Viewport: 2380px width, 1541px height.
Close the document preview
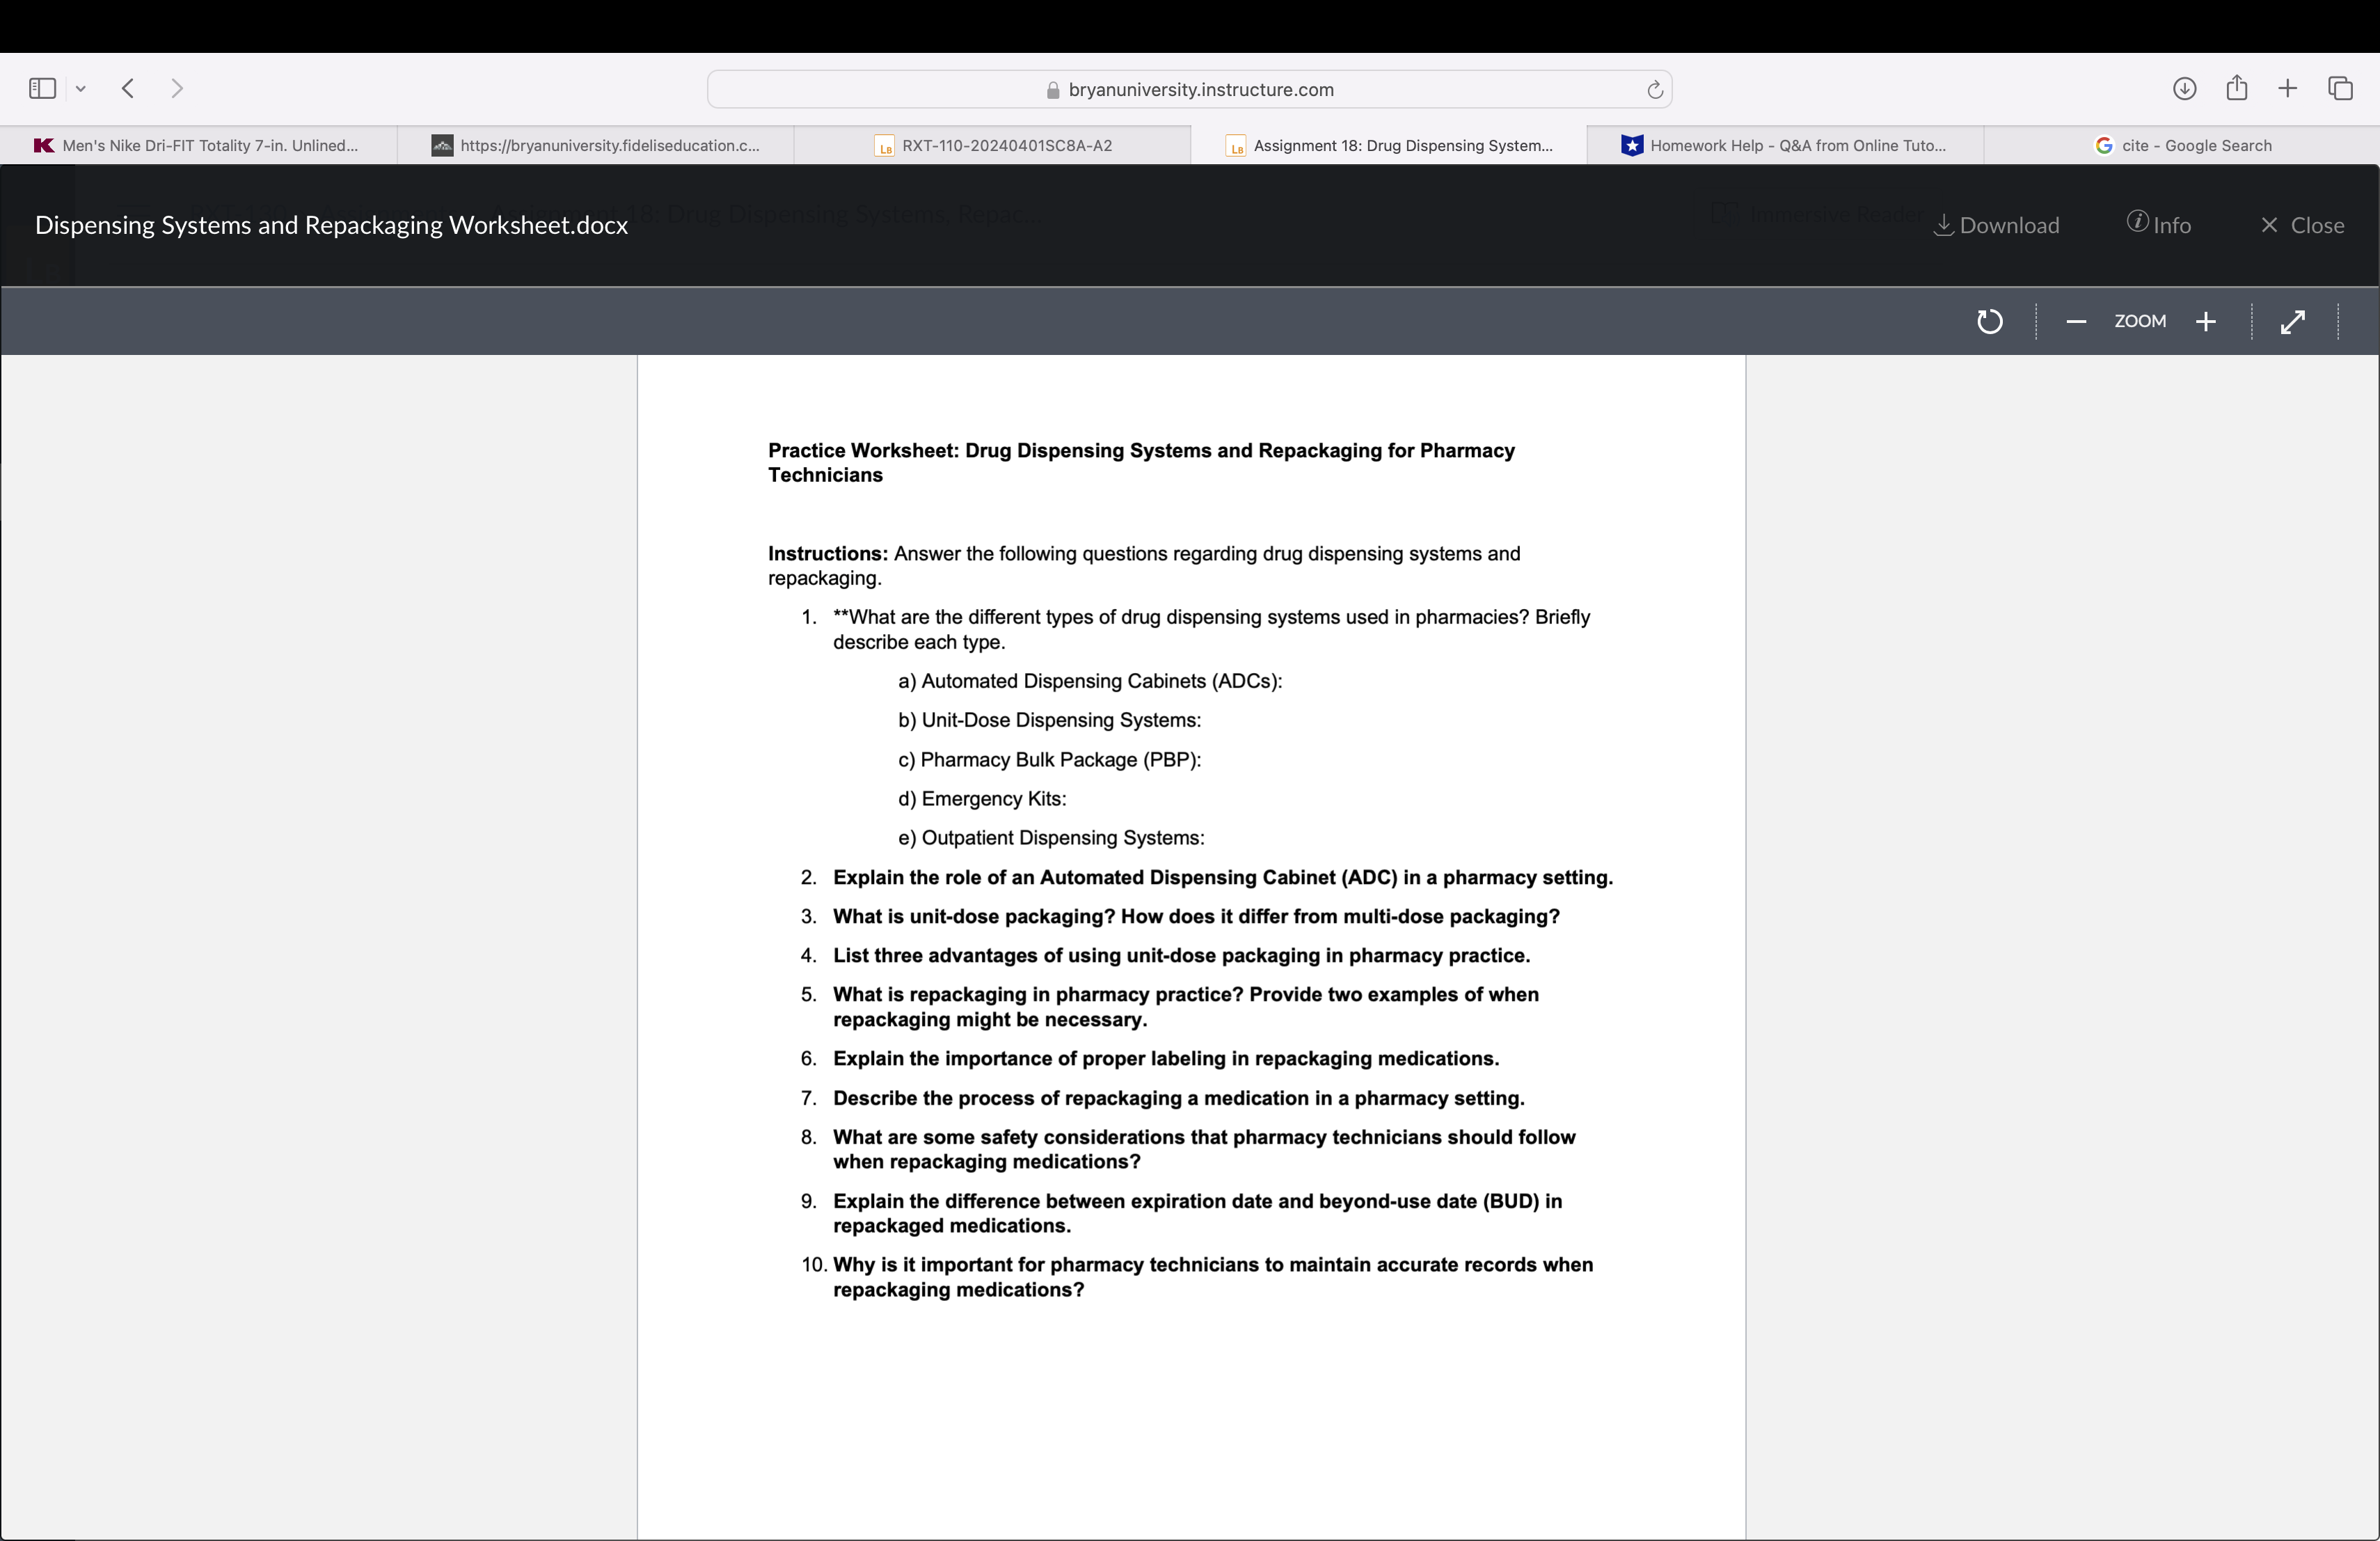click(x=2302, y=225)
